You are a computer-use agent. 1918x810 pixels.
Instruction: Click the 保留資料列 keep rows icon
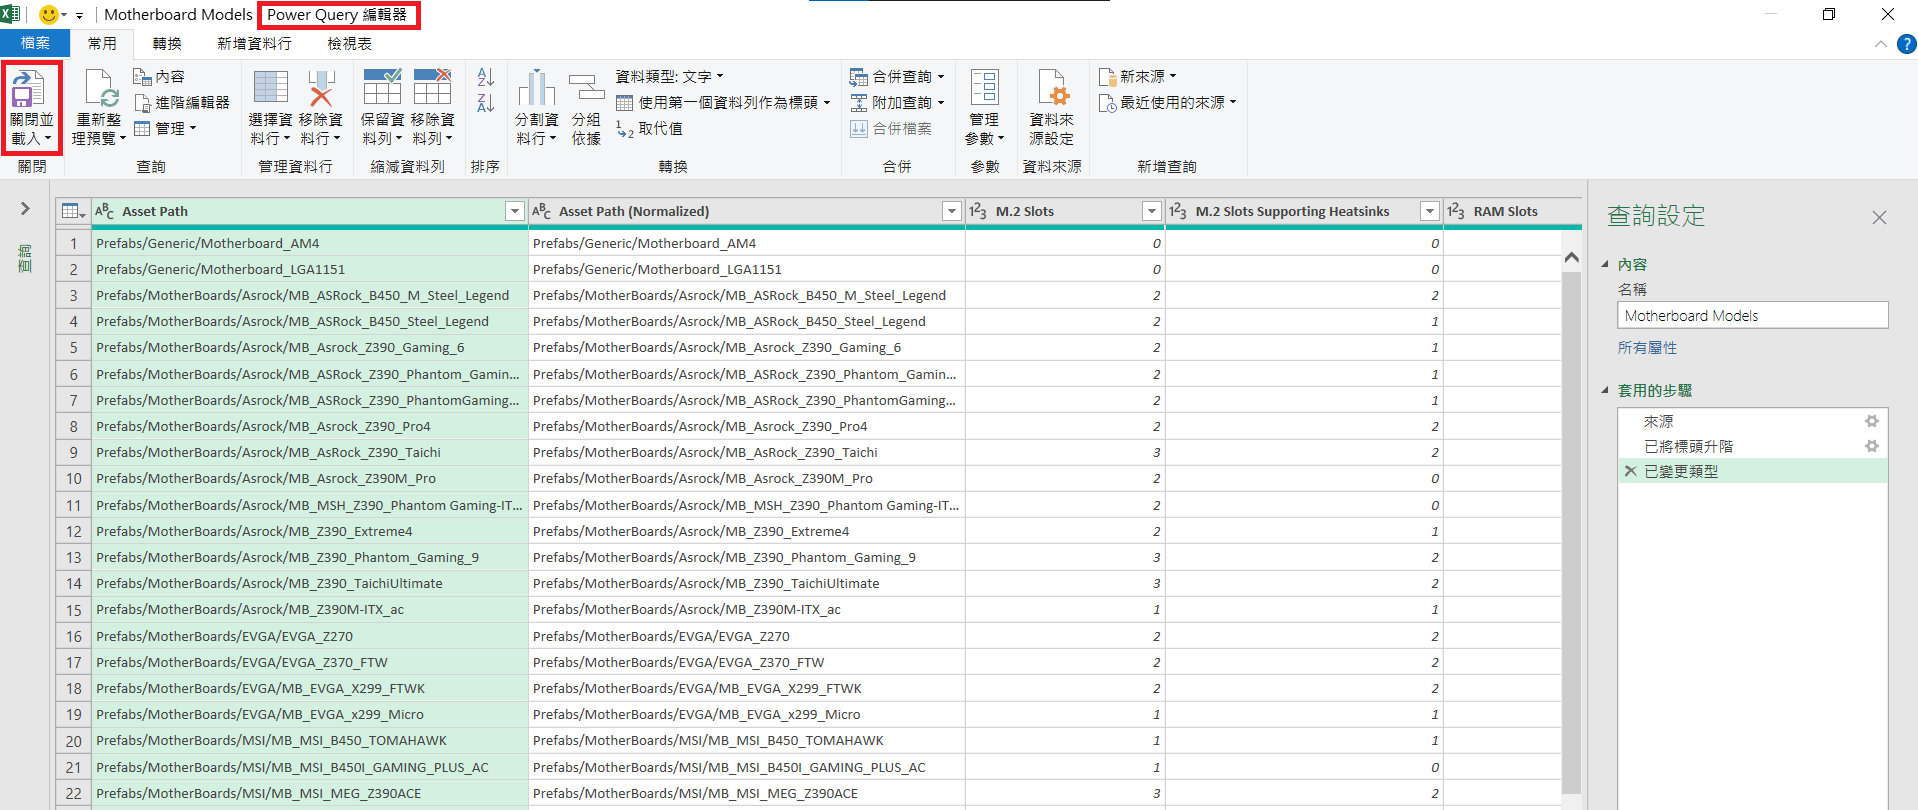[x=382, y=89]
